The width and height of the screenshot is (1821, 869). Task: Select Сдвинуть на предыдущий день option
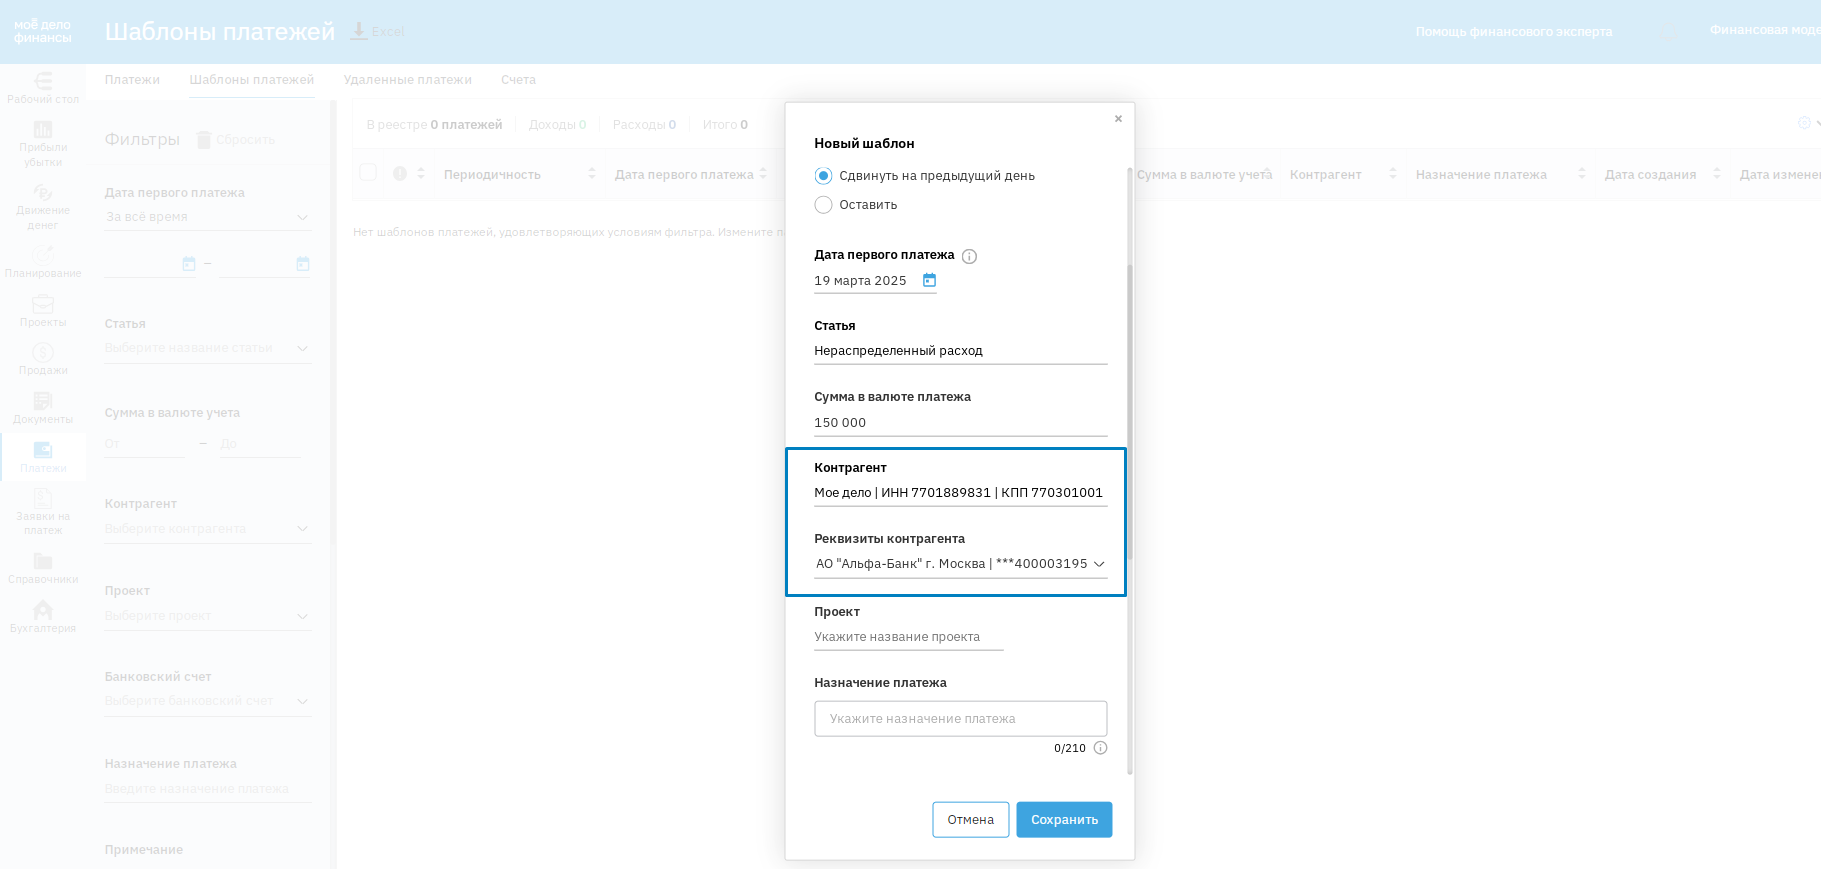coord(823,176)
